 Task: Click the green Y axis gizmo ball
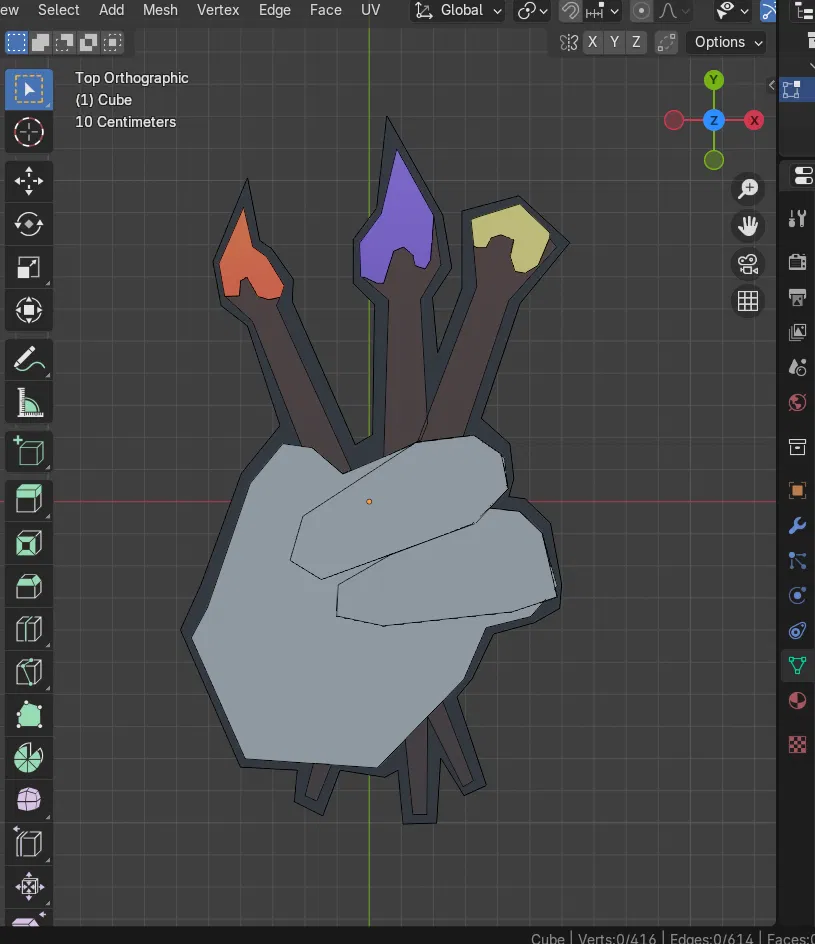(714, 80)
